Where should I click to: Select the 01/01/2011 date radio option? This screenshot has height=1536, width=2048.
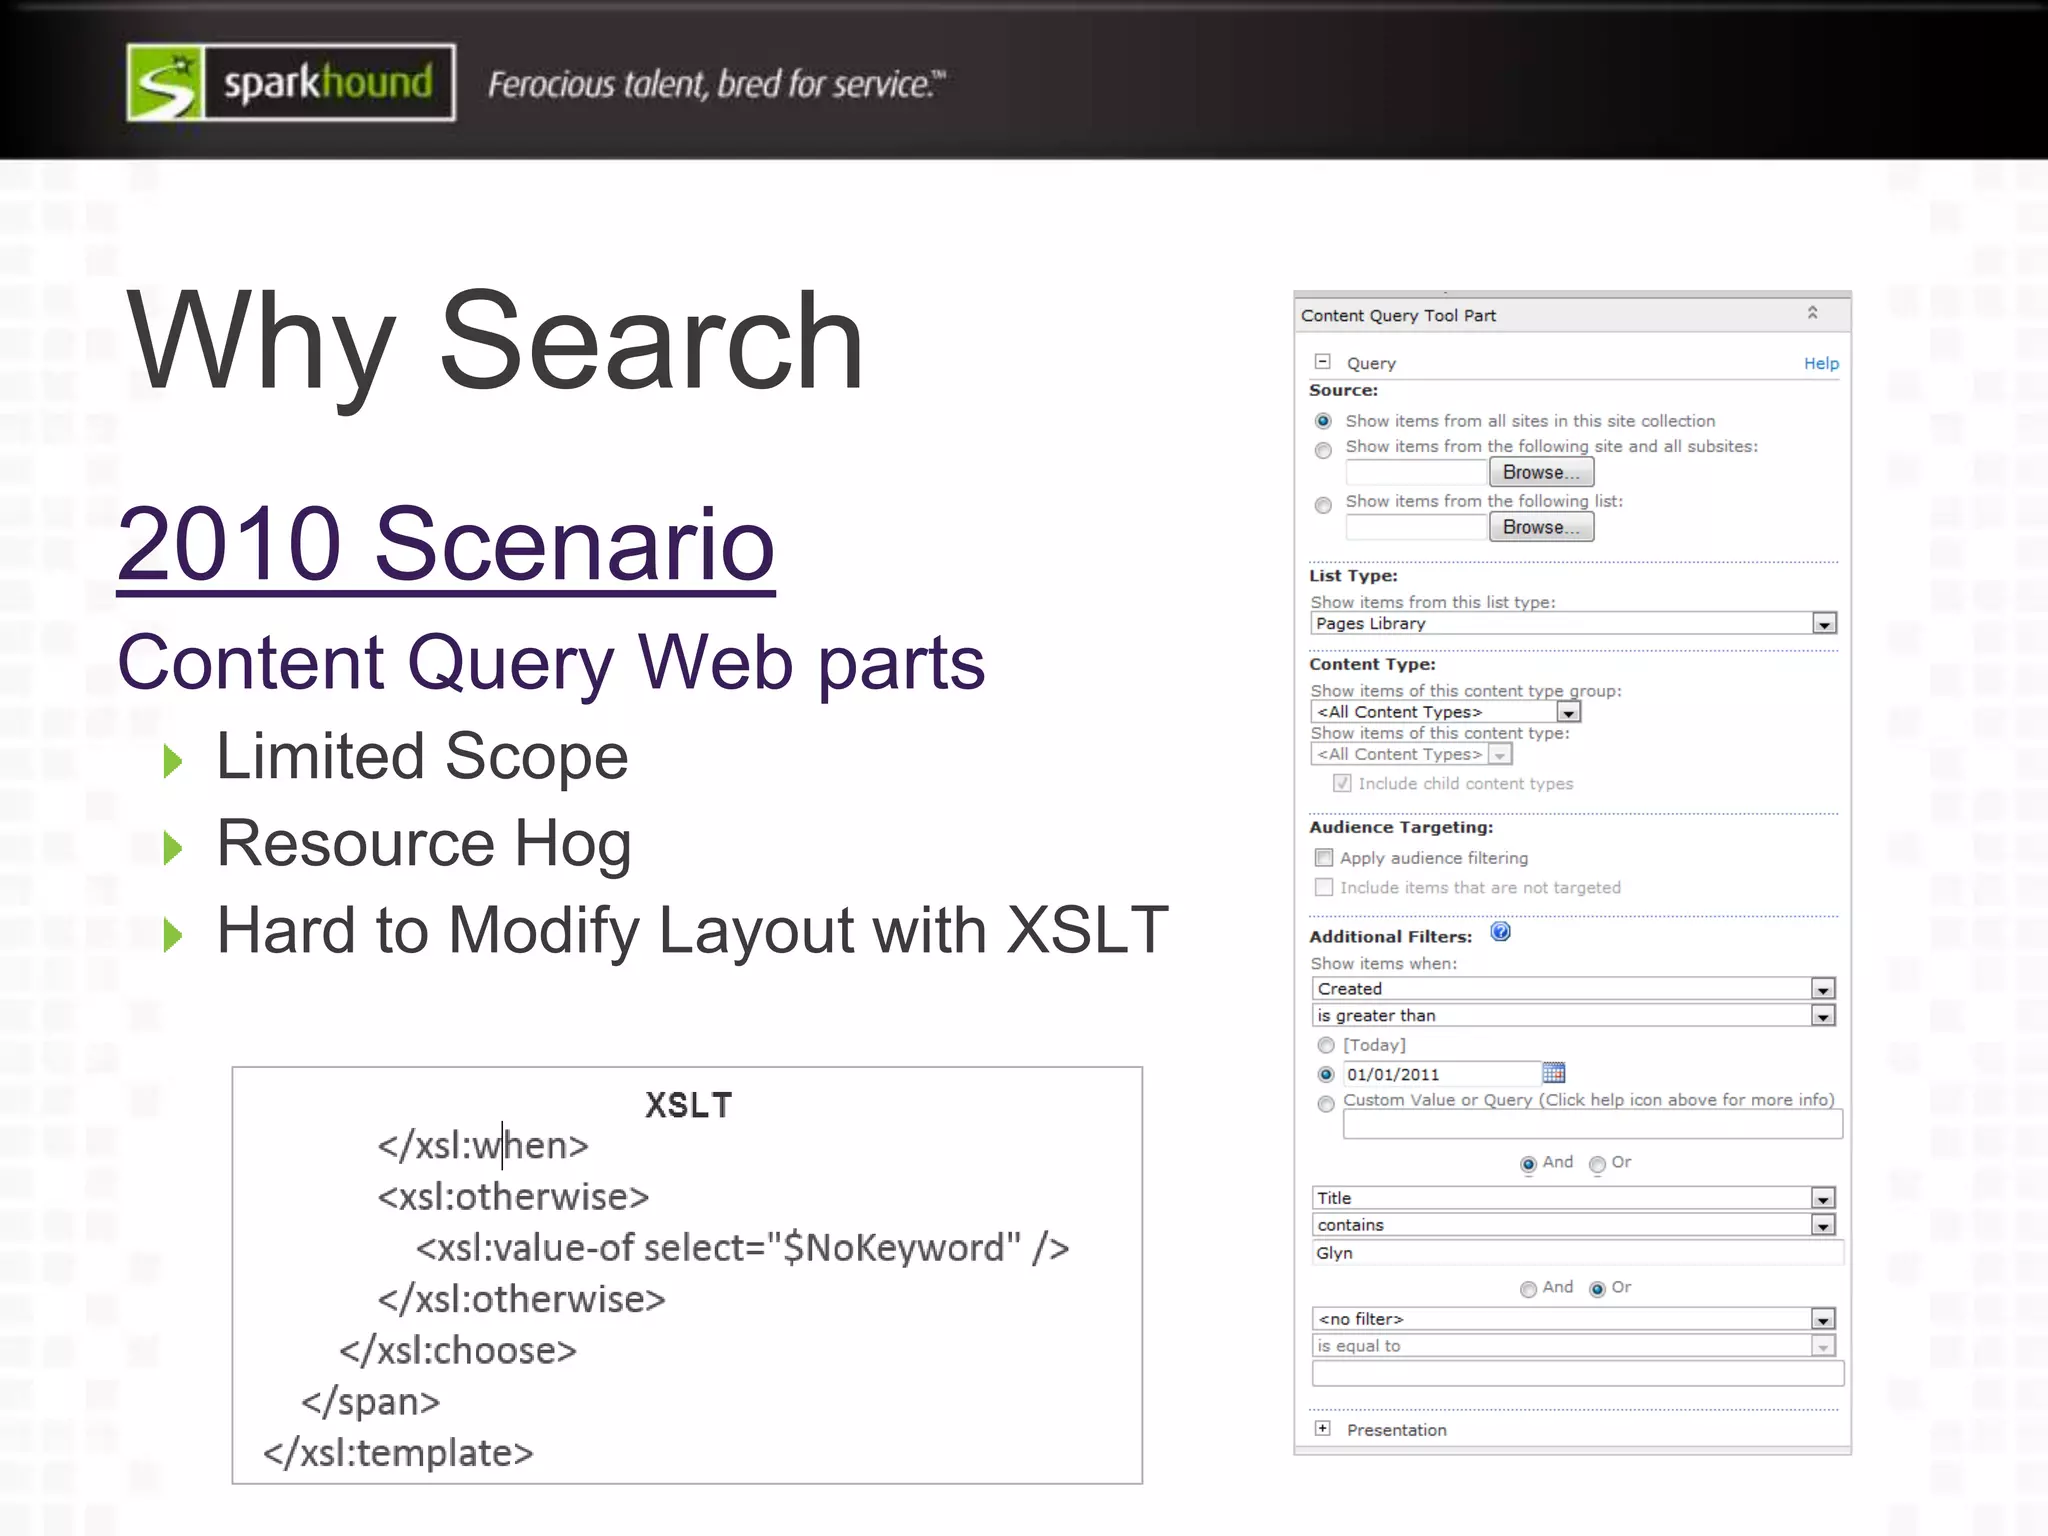point(1326,1074)
